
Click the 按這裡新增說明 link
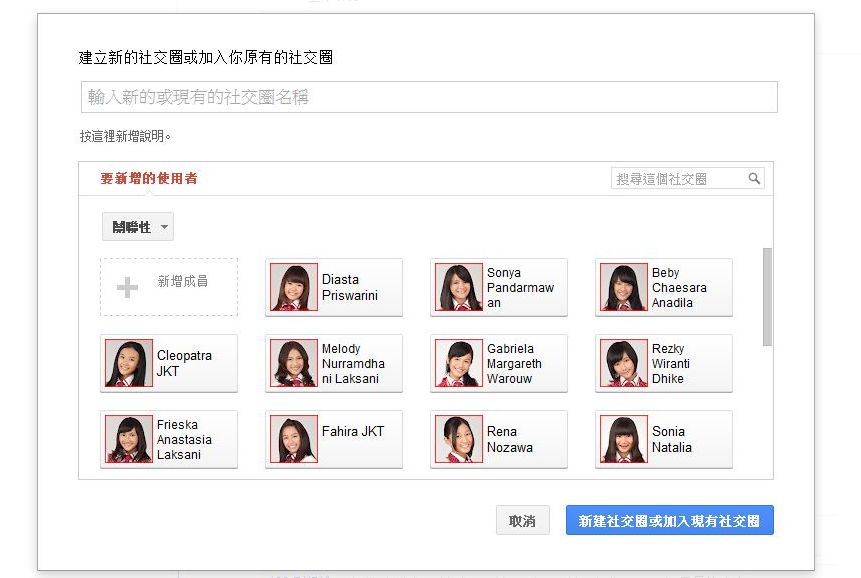tap(125, 136)
